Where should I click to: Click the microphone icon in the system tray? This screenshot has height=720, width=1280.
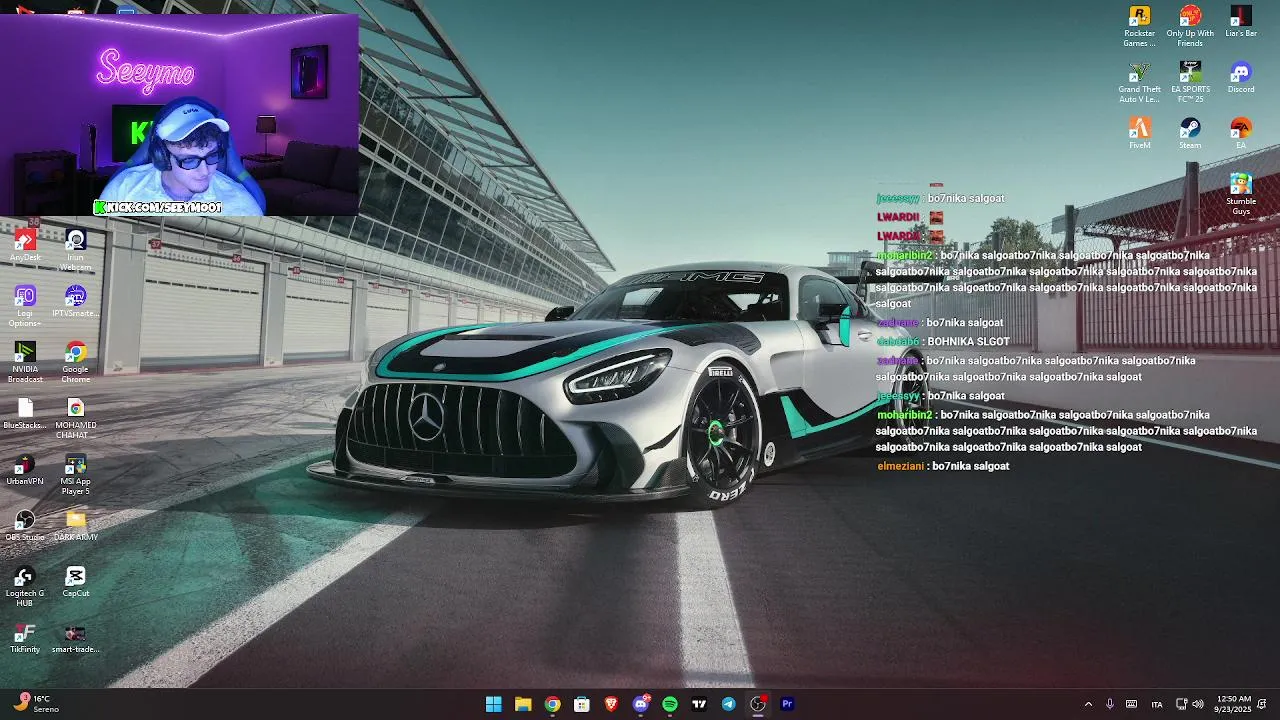pos(1110,704)
